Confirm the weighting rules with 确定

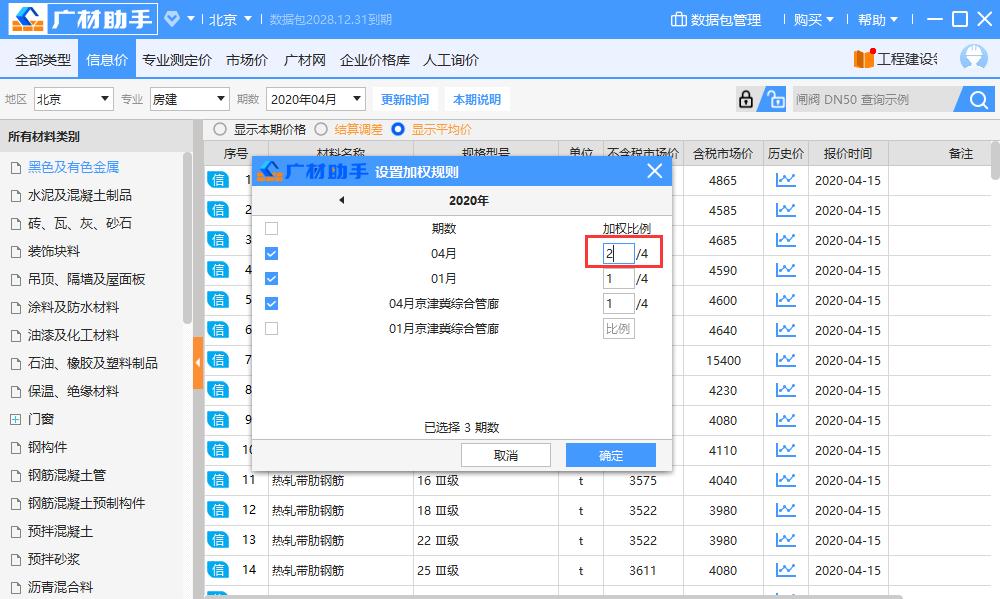(610, 455)
